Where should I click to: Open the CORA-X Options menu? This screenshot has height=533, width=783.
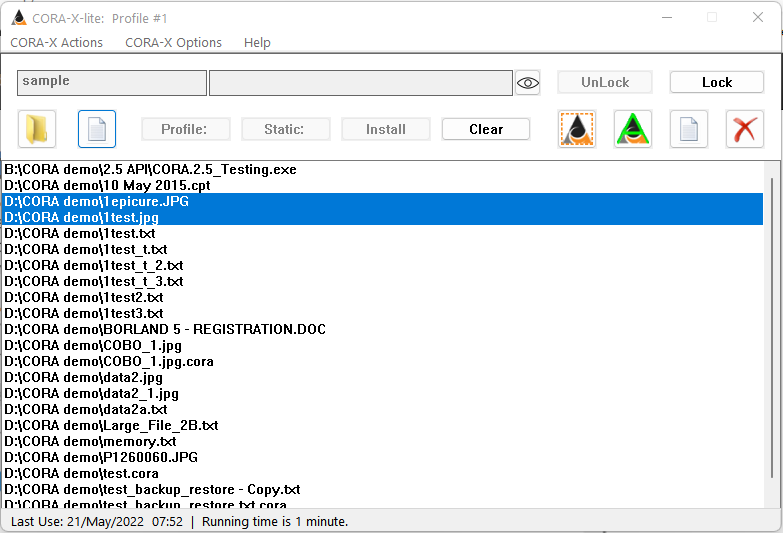pos(173,43)
